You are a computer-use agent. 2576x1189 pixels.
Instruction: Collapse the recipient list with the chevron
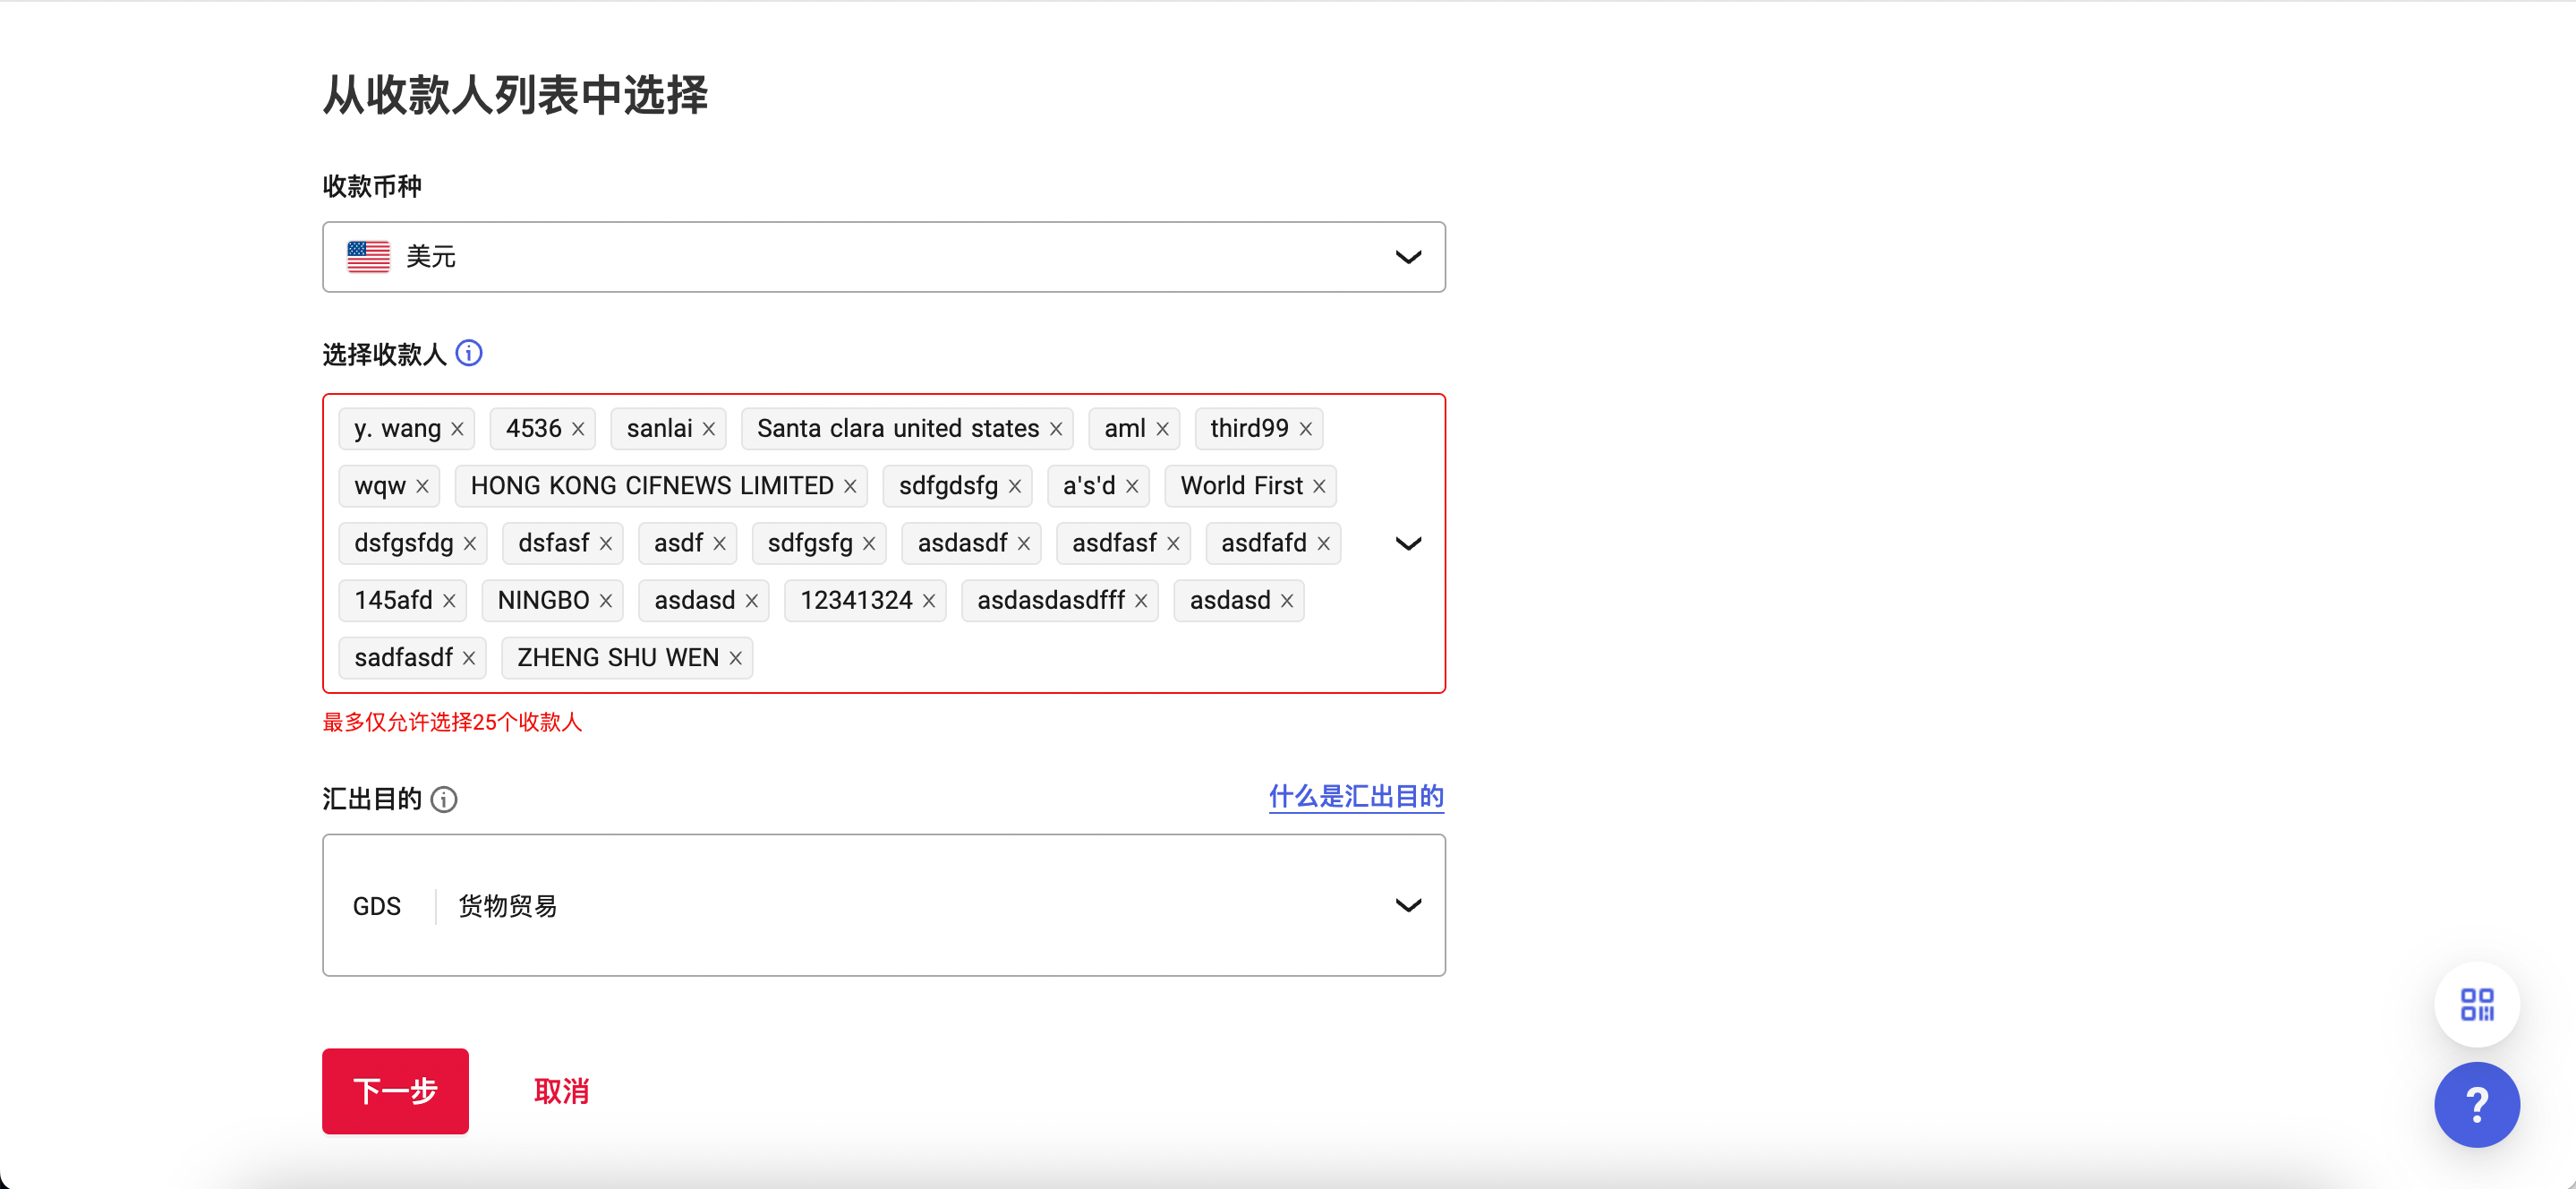(1408, 543)
